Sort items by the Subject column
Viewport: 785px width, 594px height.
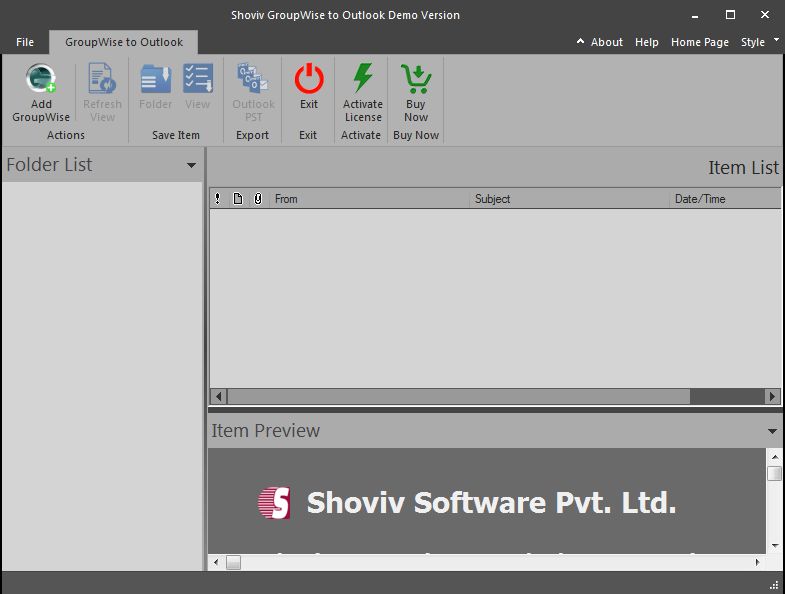(x=569, y=199)
